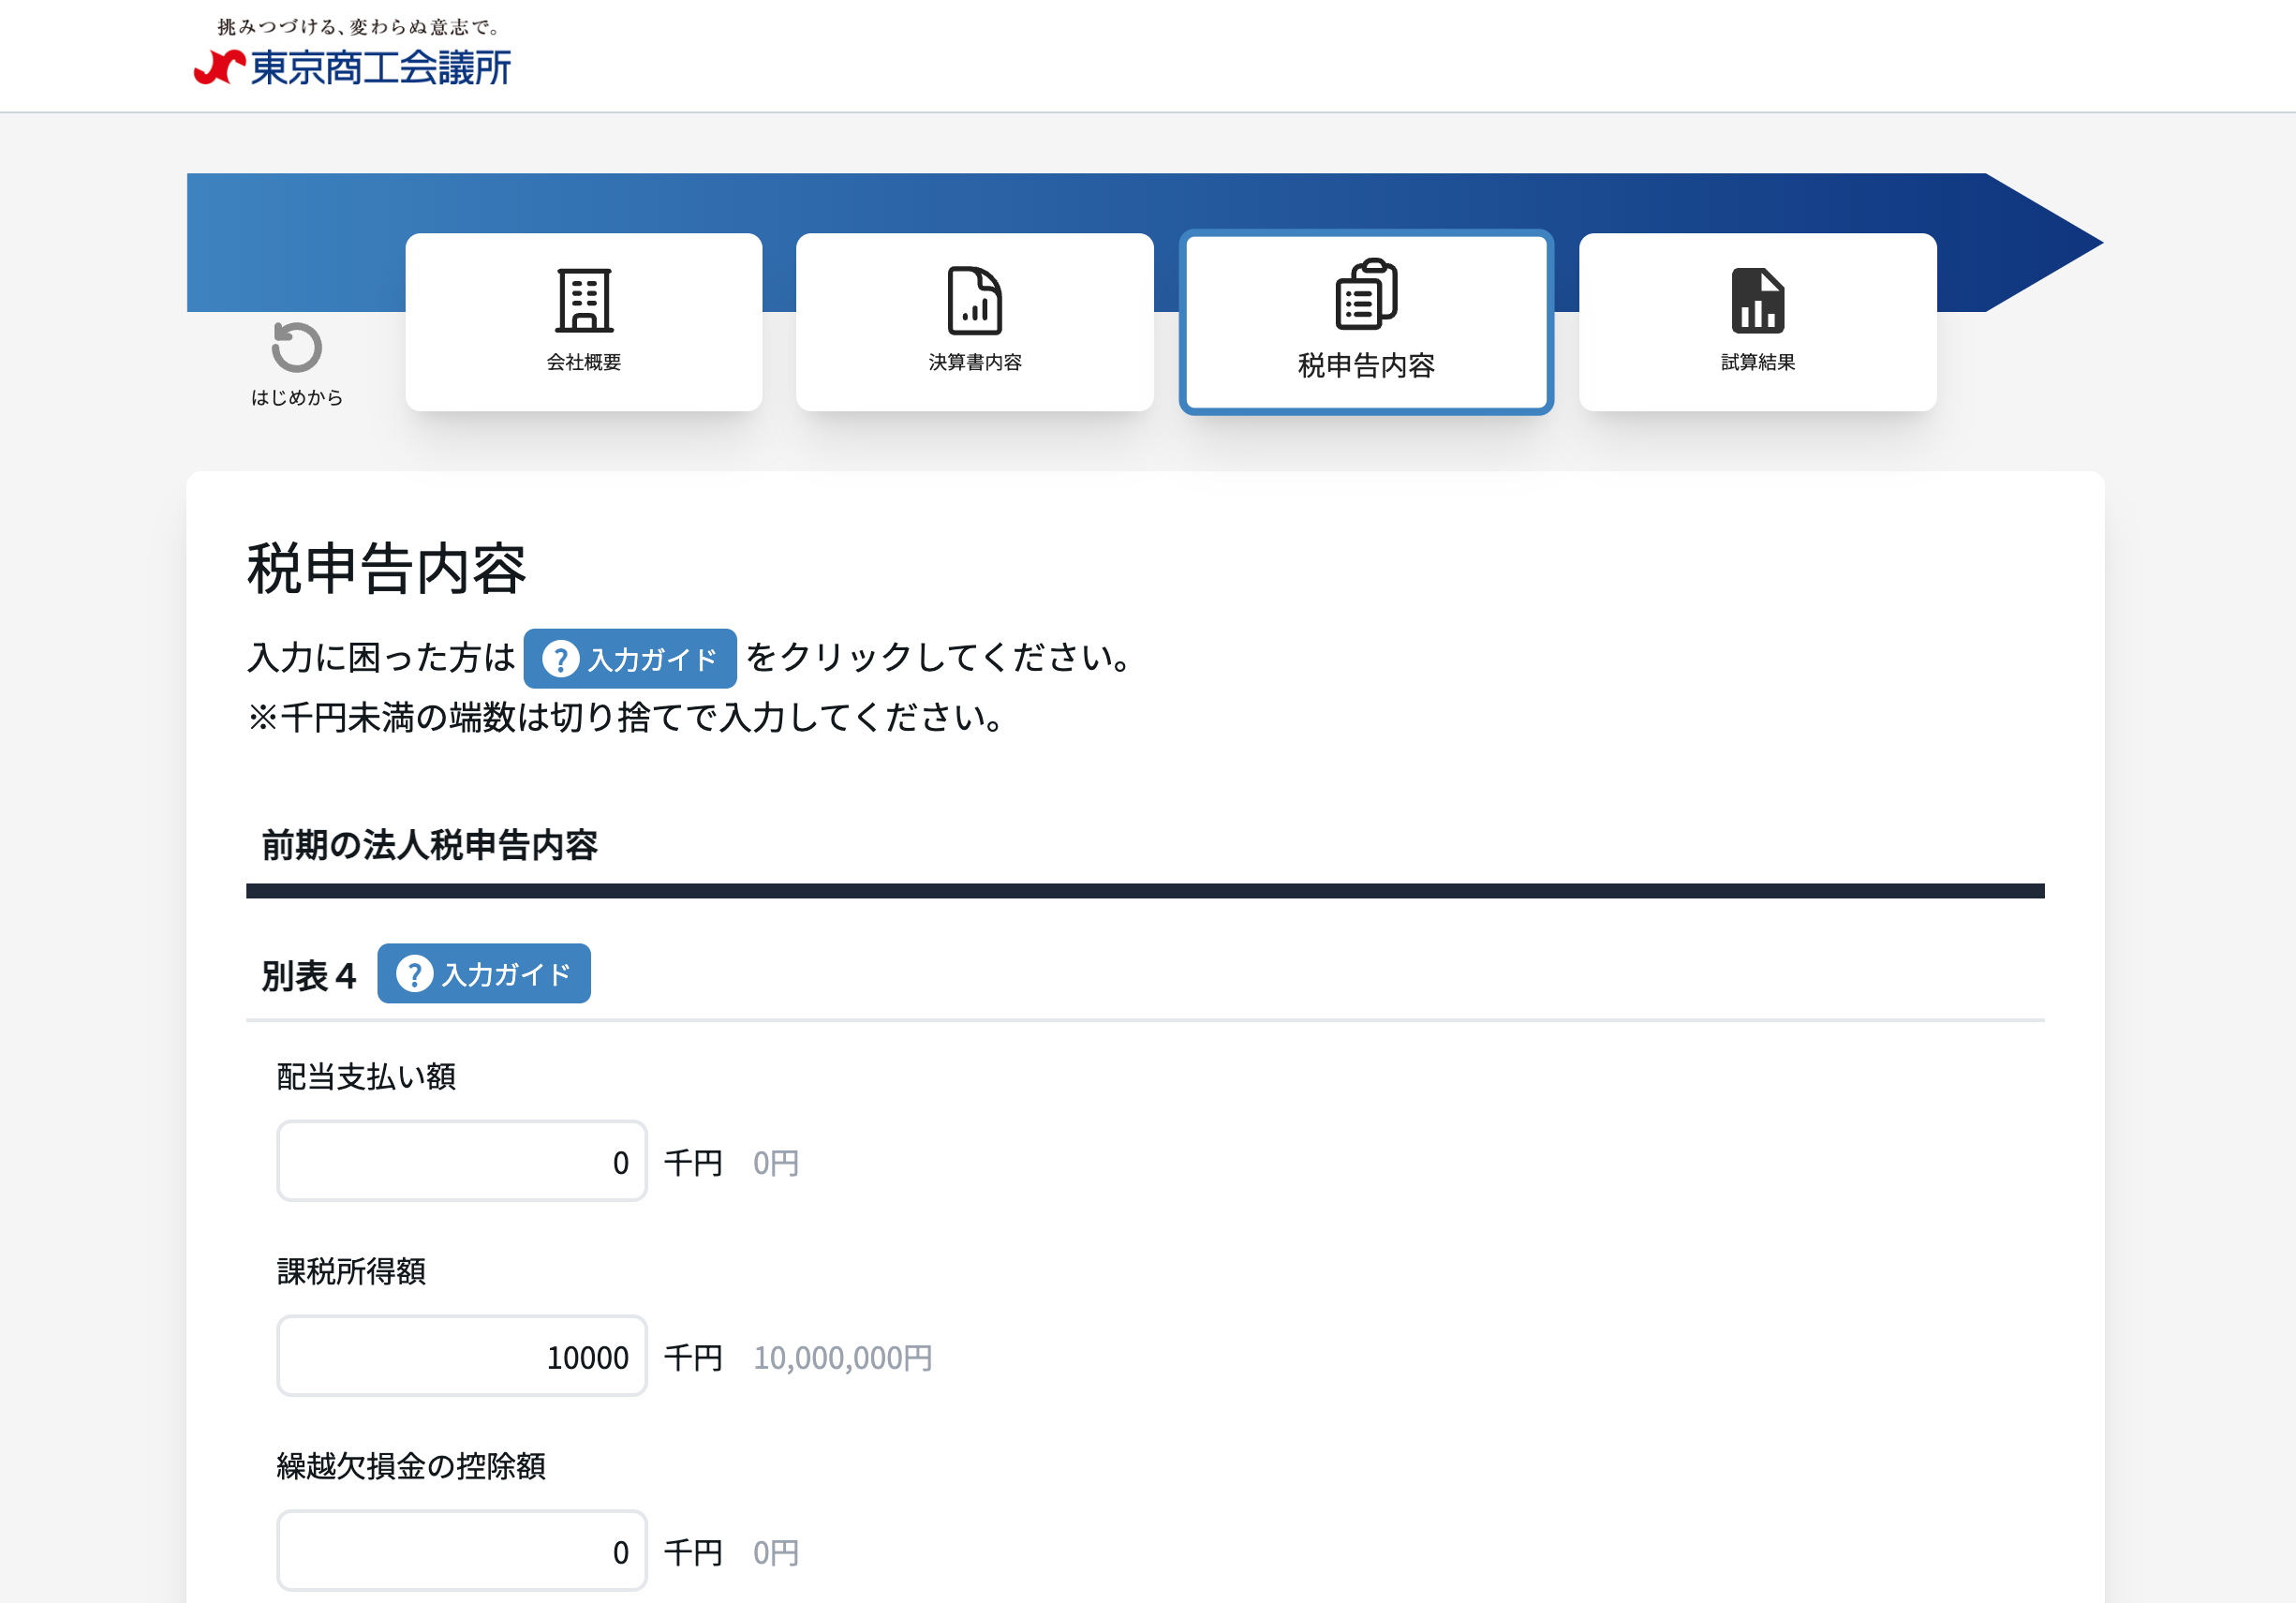Click the 前期の法人税申告内容 section heading

tap(429, 845)
